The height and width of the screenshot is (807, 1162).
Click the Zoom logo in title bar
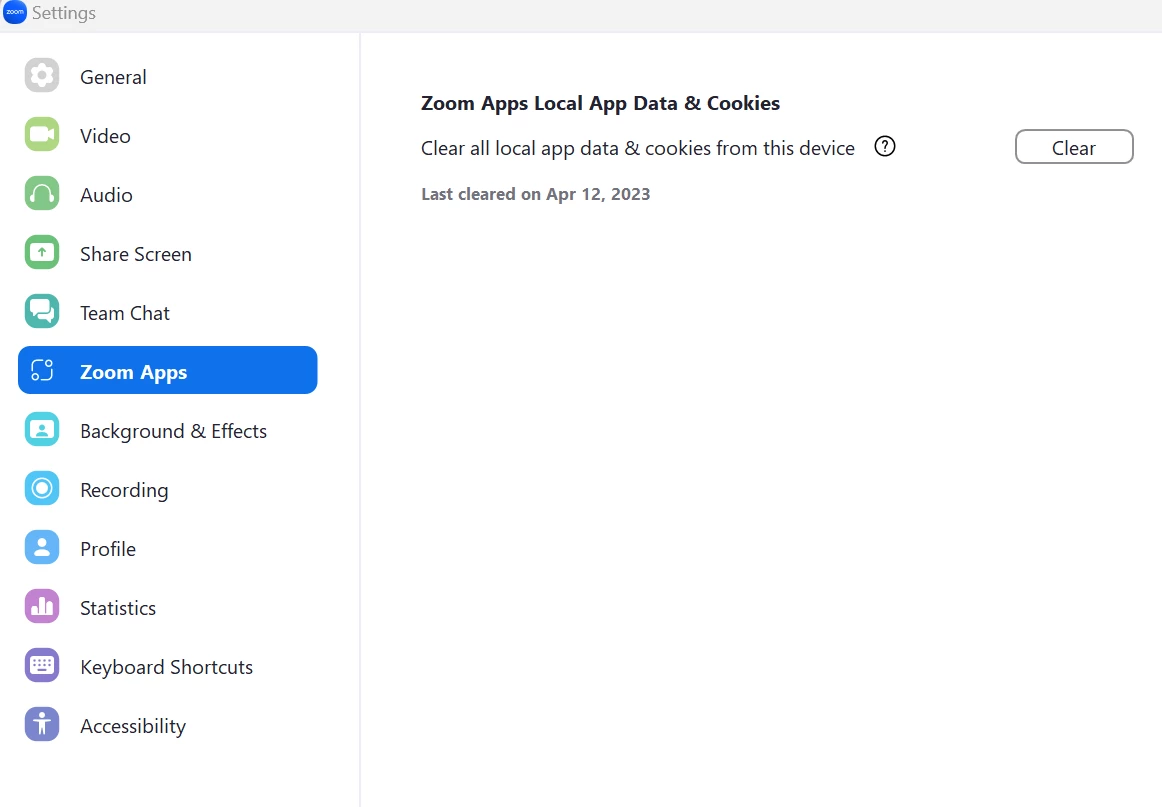(15, 13)
